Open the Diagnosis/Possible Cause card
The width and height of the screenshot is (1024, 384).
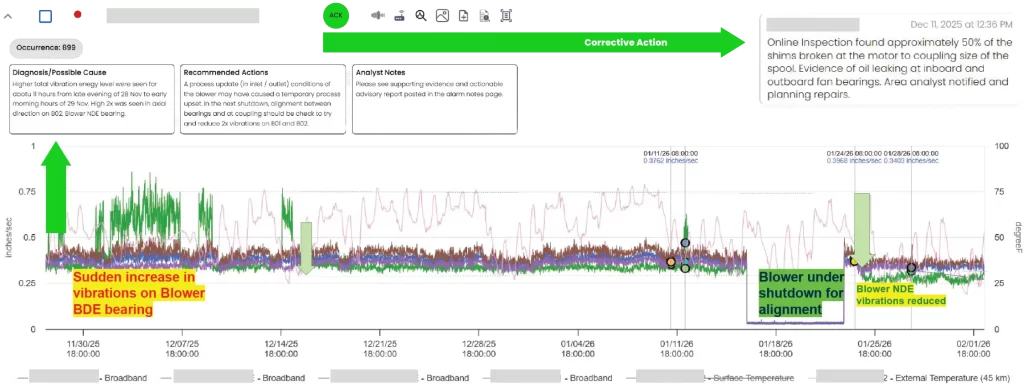click(92, 99)
